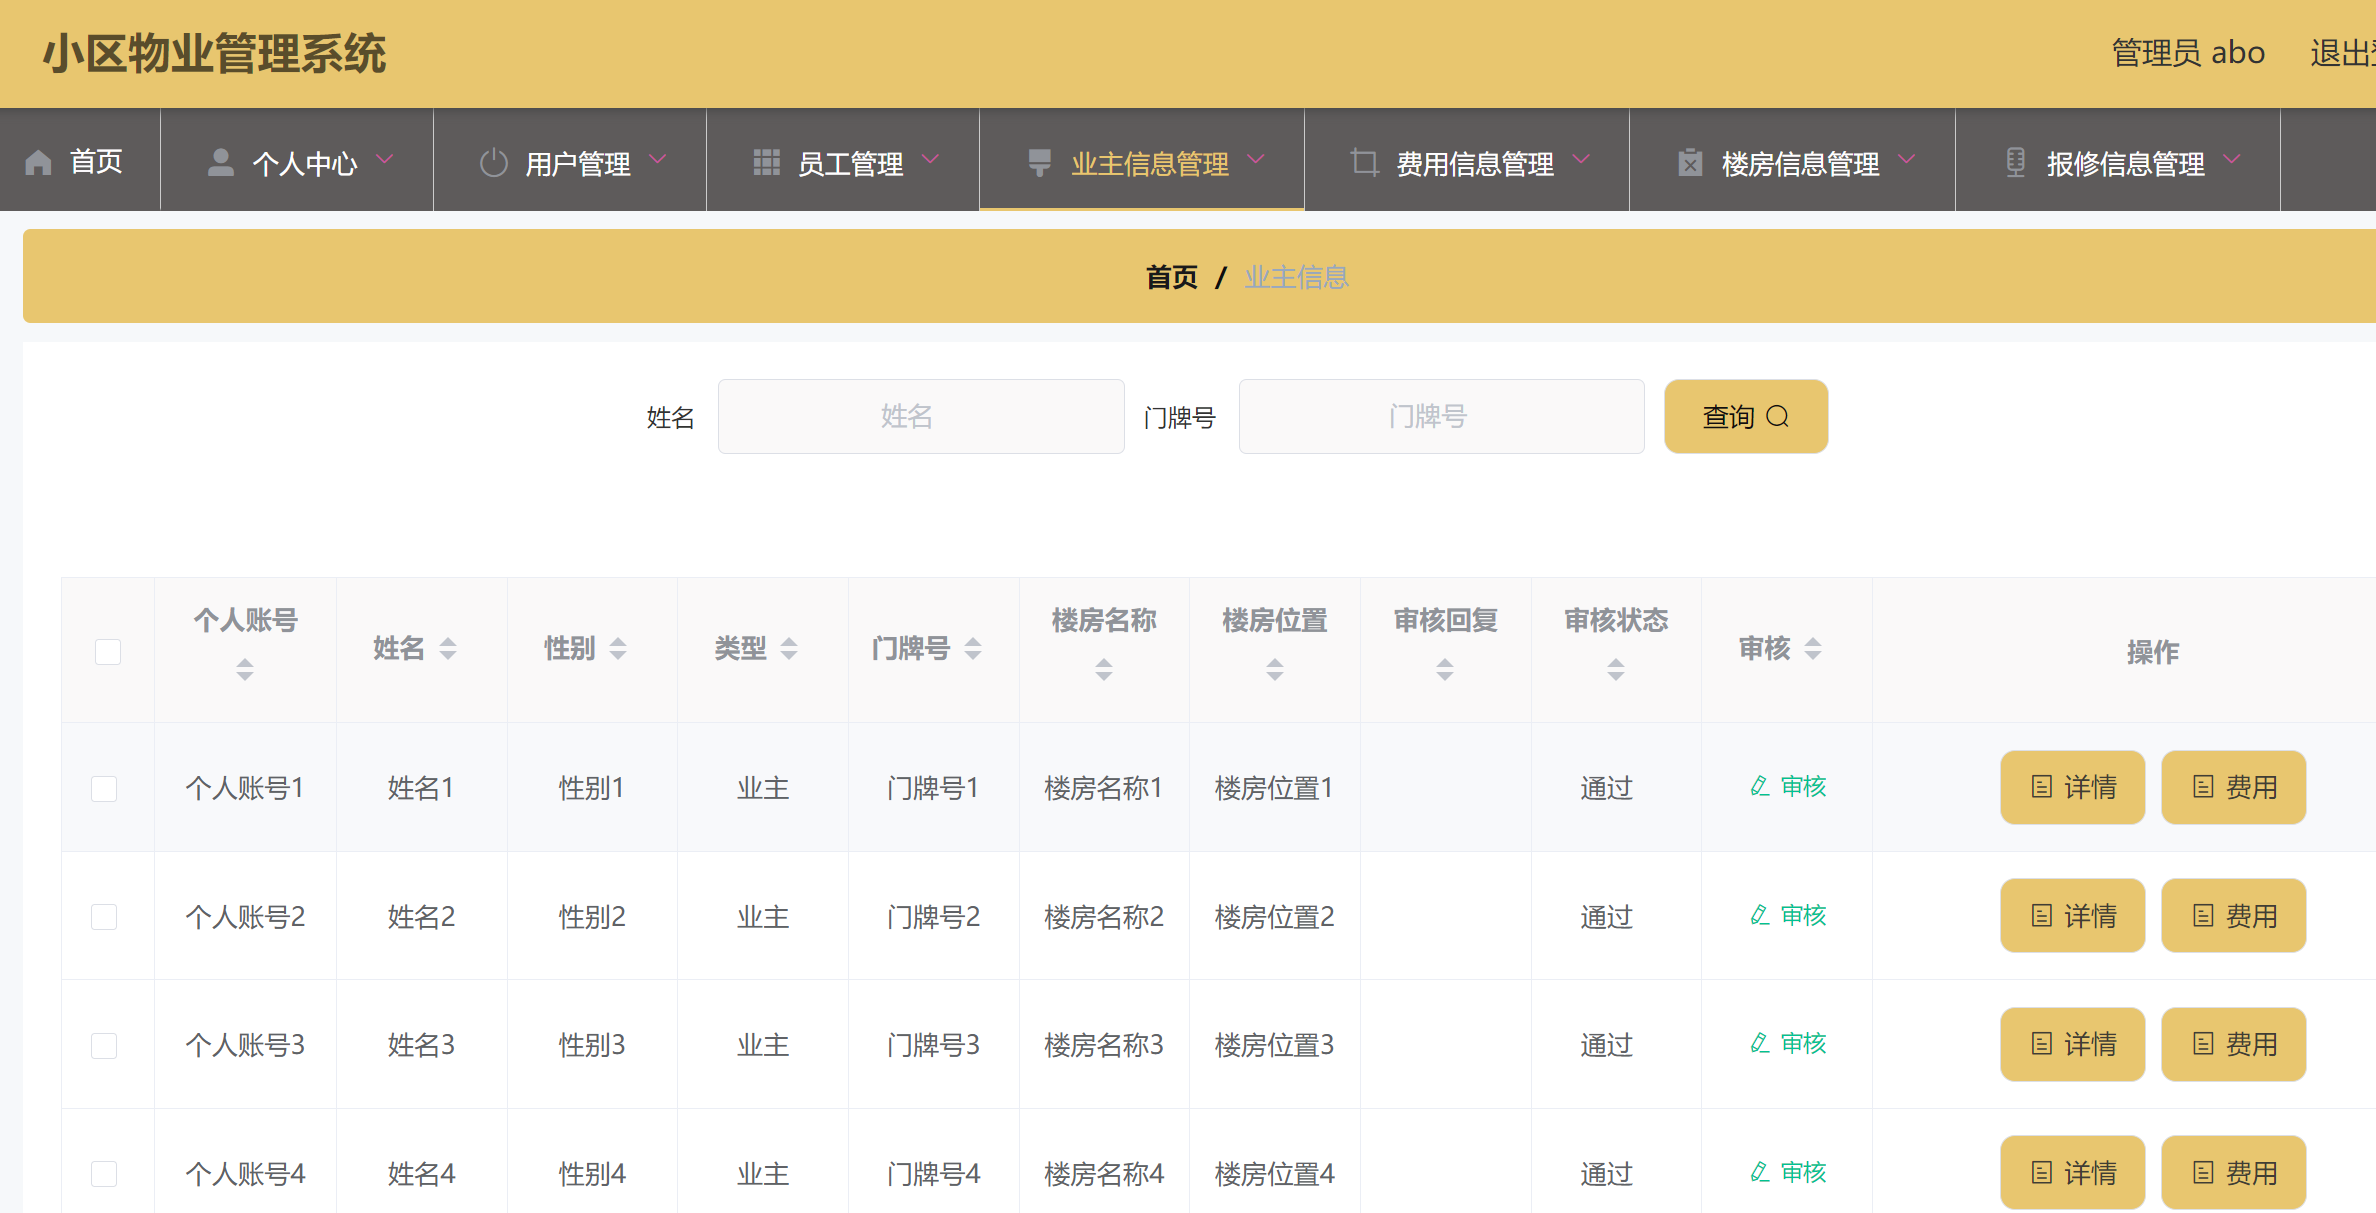
Task: Click the 小区物业管理系统 title
Action: (x=214, y=53)
